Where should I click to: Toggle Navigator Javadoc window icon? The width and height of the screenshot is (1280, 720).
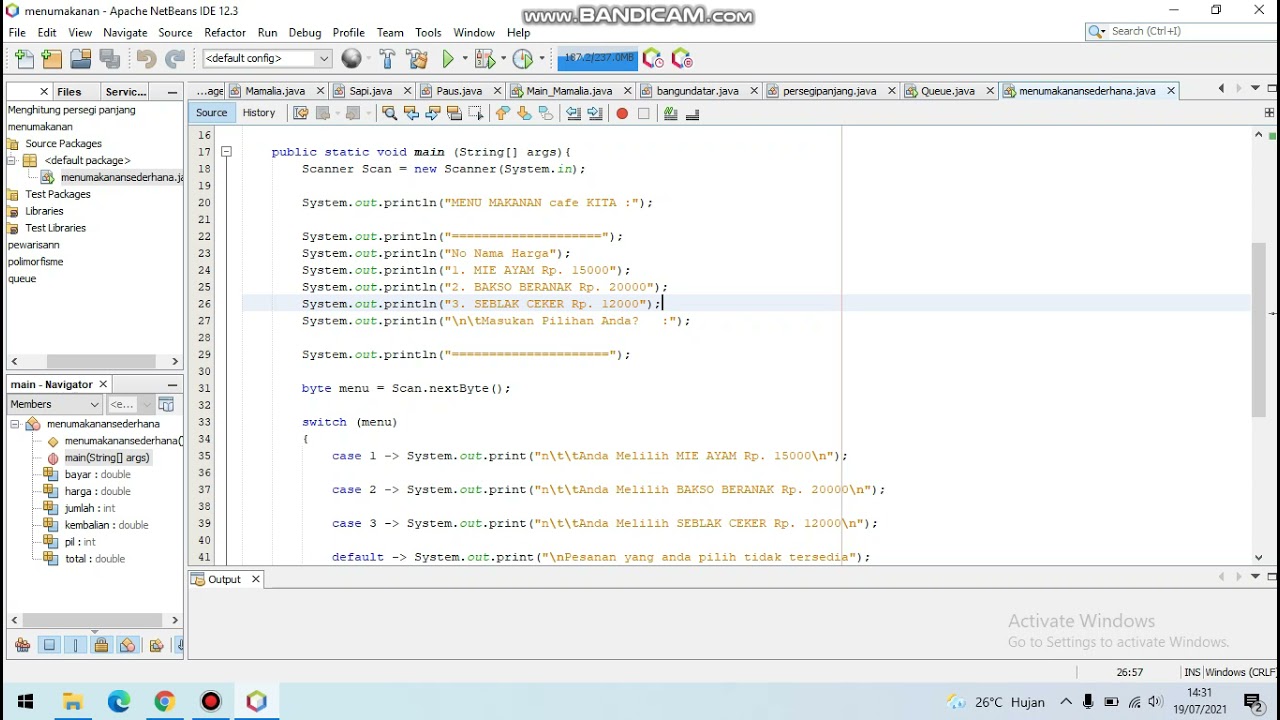point(166,404)
